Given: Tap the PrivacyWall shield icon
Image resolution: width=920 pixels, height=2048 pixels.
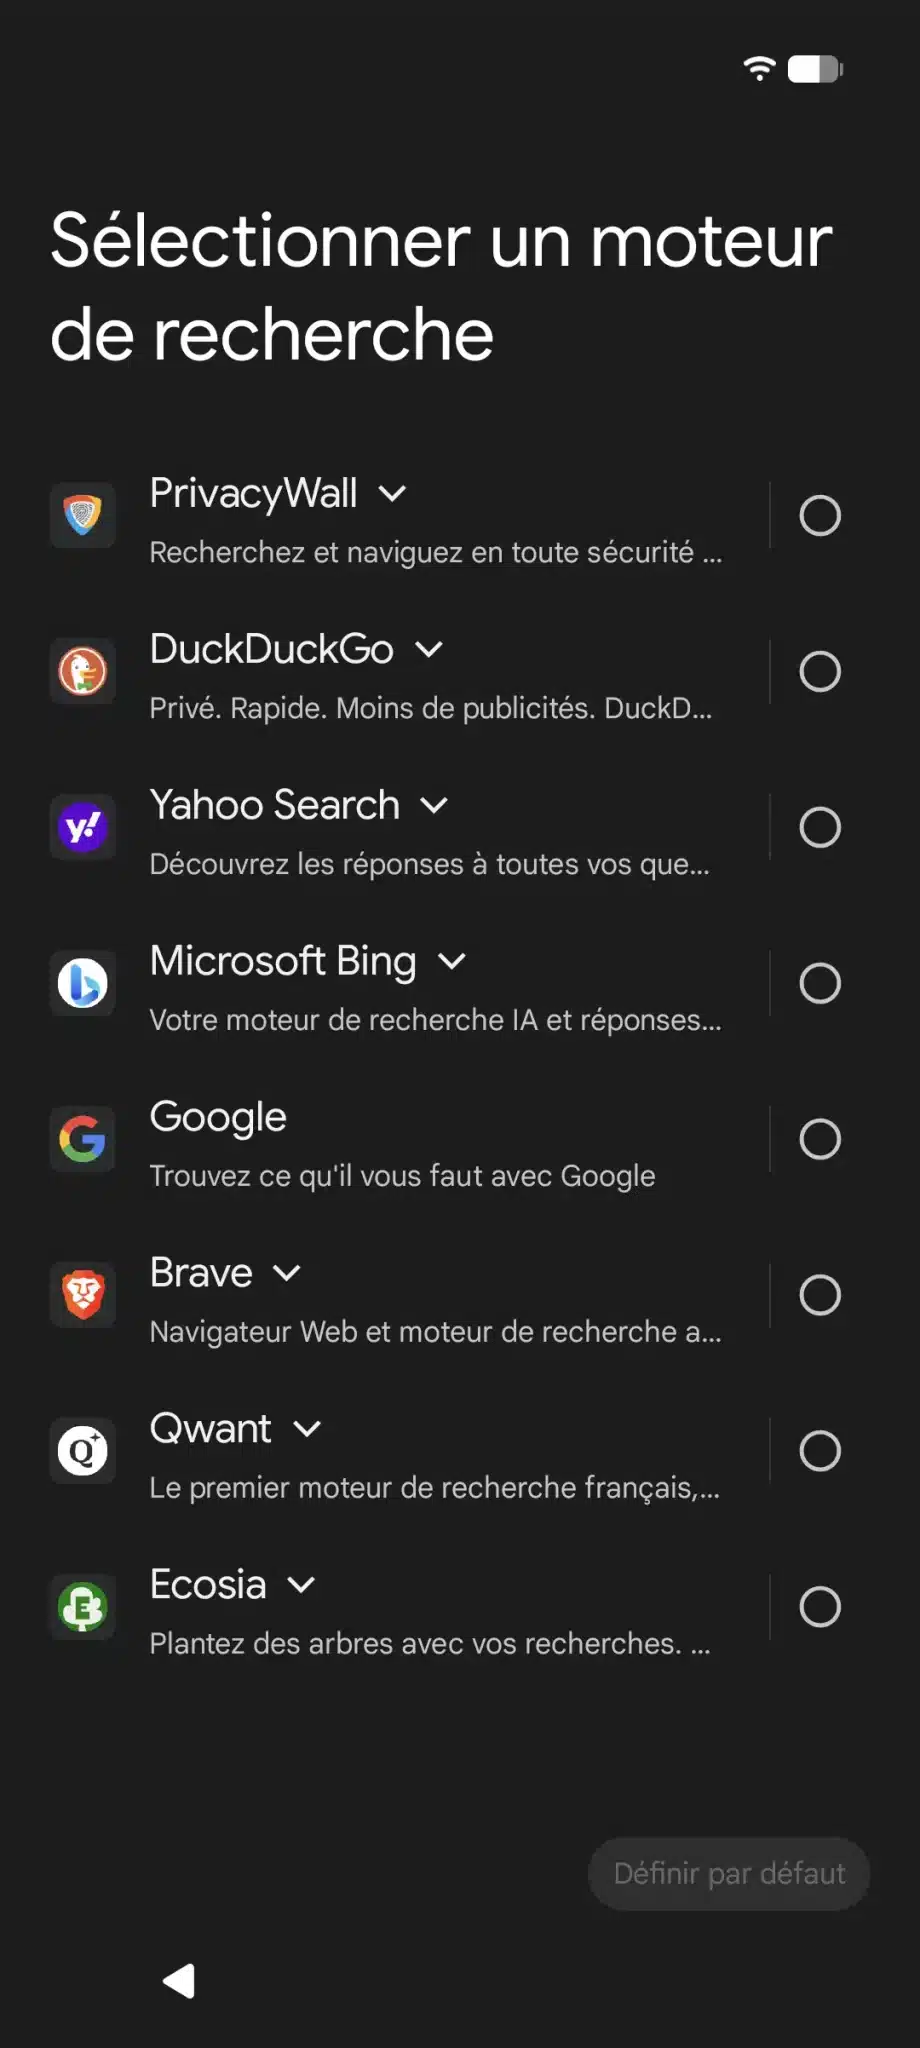Looking at the screenshot, I should point(83,515).
